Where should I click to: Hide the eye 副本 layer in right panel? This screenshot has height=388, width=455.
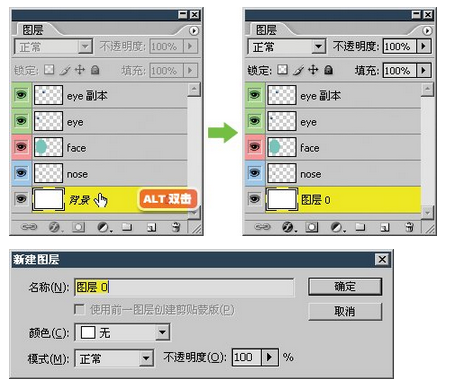coord(255,95)
